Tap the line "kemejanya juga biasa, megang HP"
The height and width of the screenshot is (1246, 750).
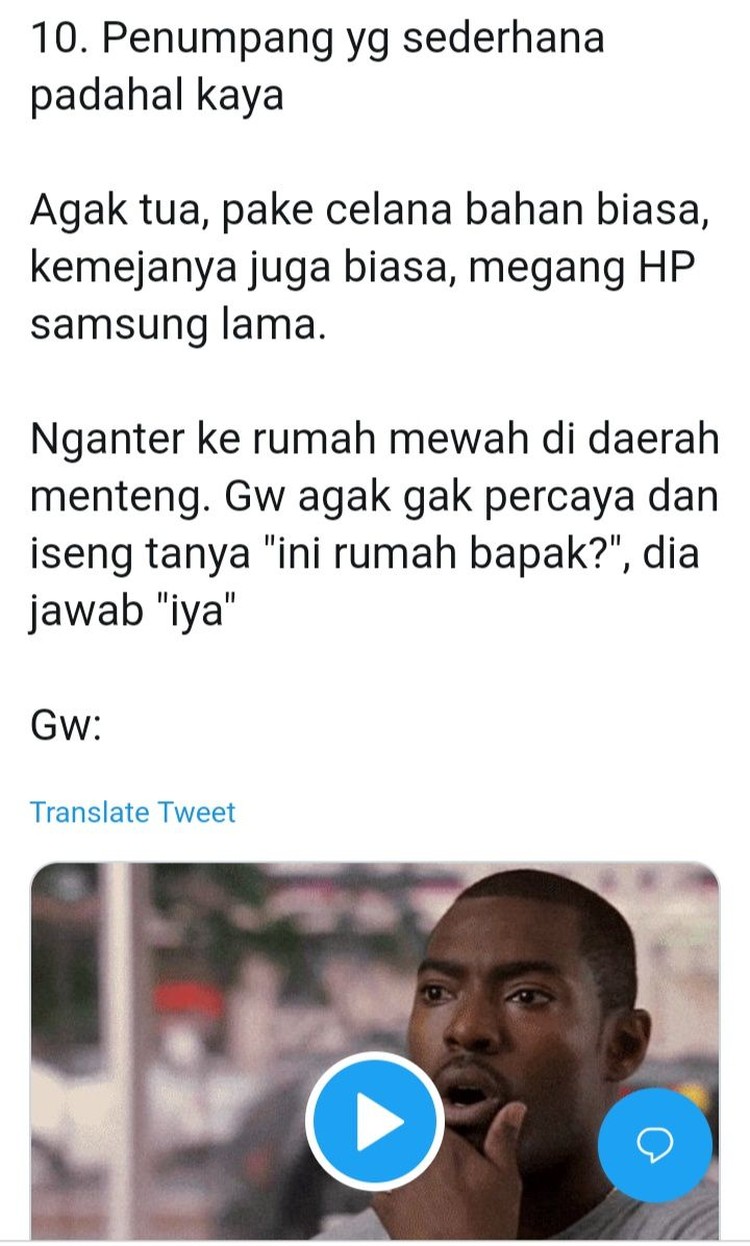(361, 270)
